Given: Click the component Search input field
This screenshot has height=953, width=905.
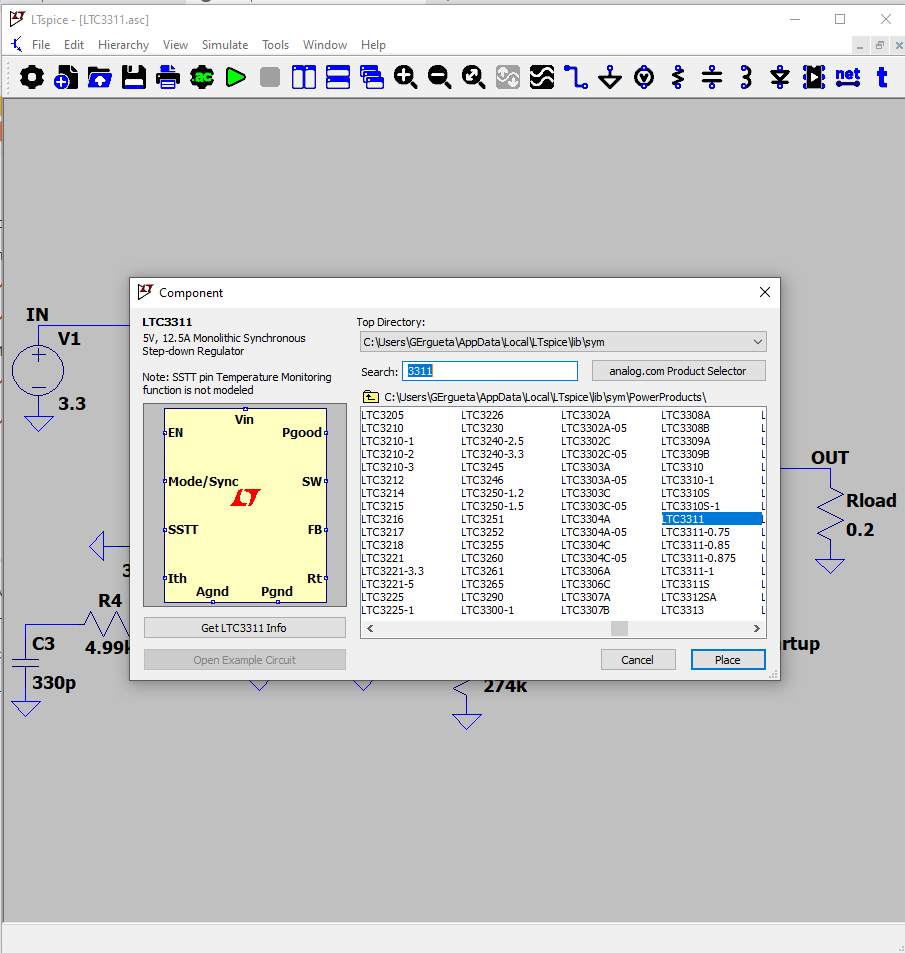Looking at the screenshot, I should (x=490, y=371).
